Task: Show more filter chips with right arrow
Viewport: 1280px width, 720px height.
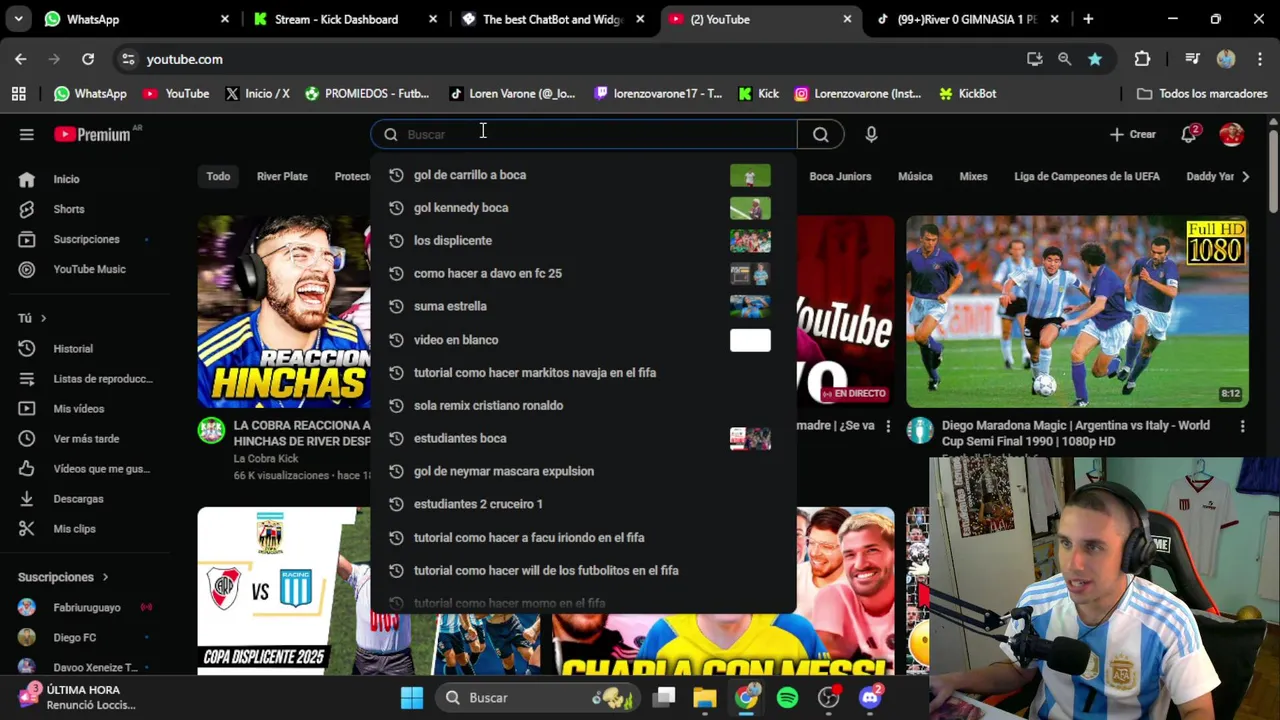Action: point(1245,176)
